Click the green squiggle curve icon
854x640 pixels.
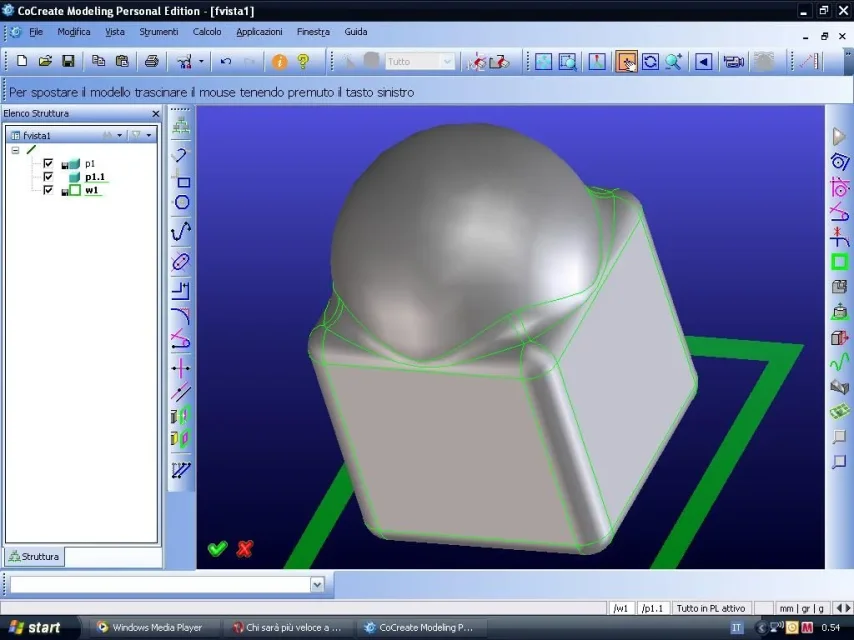[x=839, y=361]
